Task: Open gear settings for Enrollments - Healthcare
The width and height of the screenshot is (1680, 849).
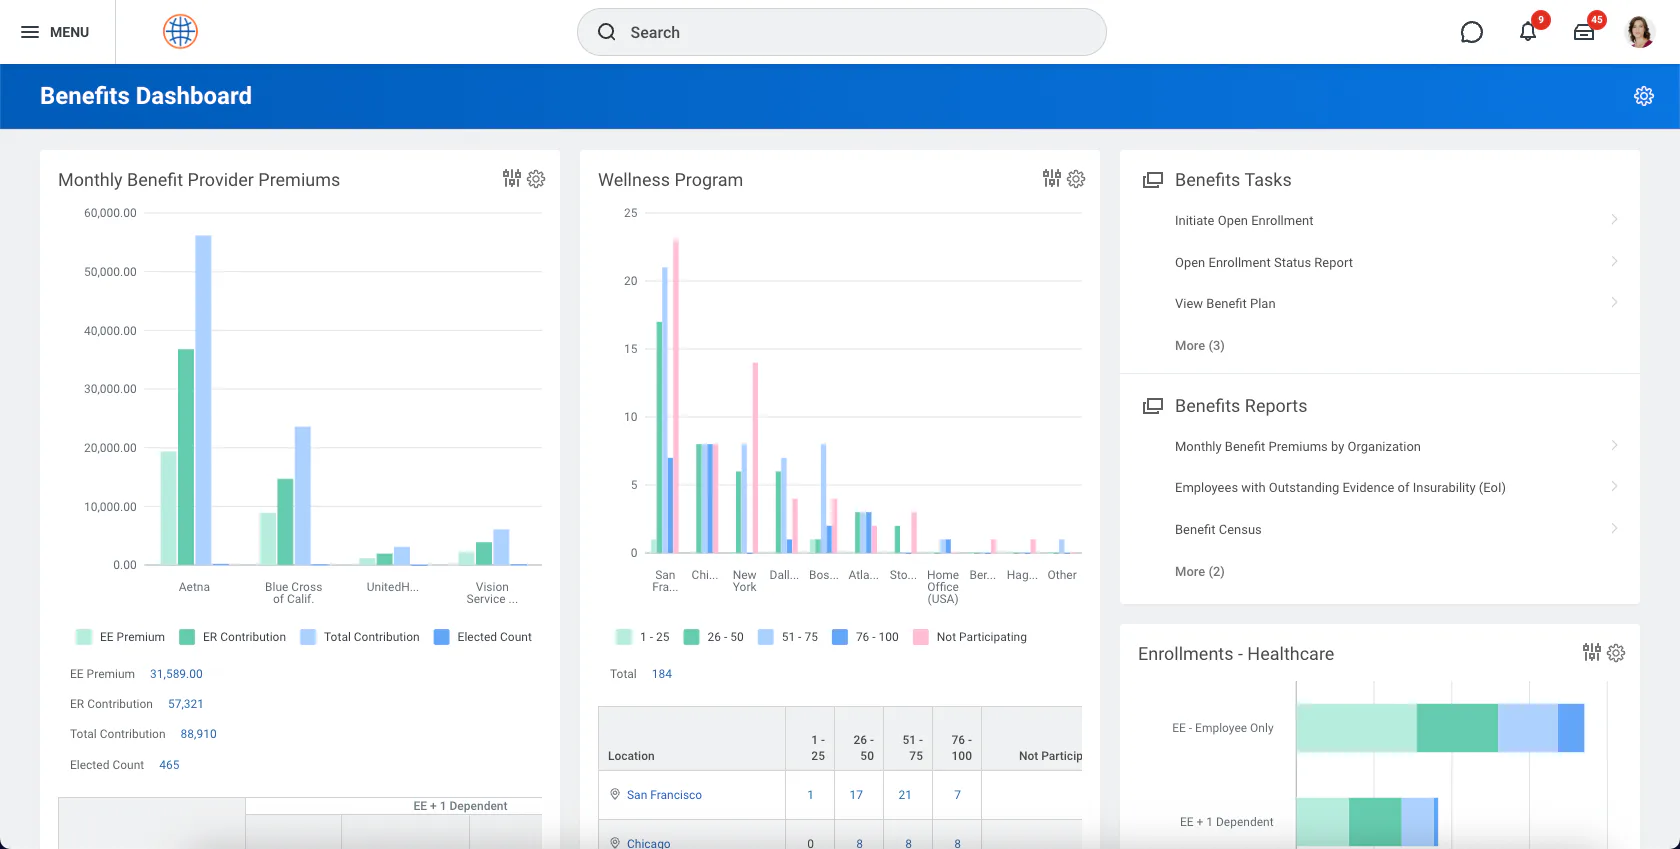Action: (x=1616, y=653)
